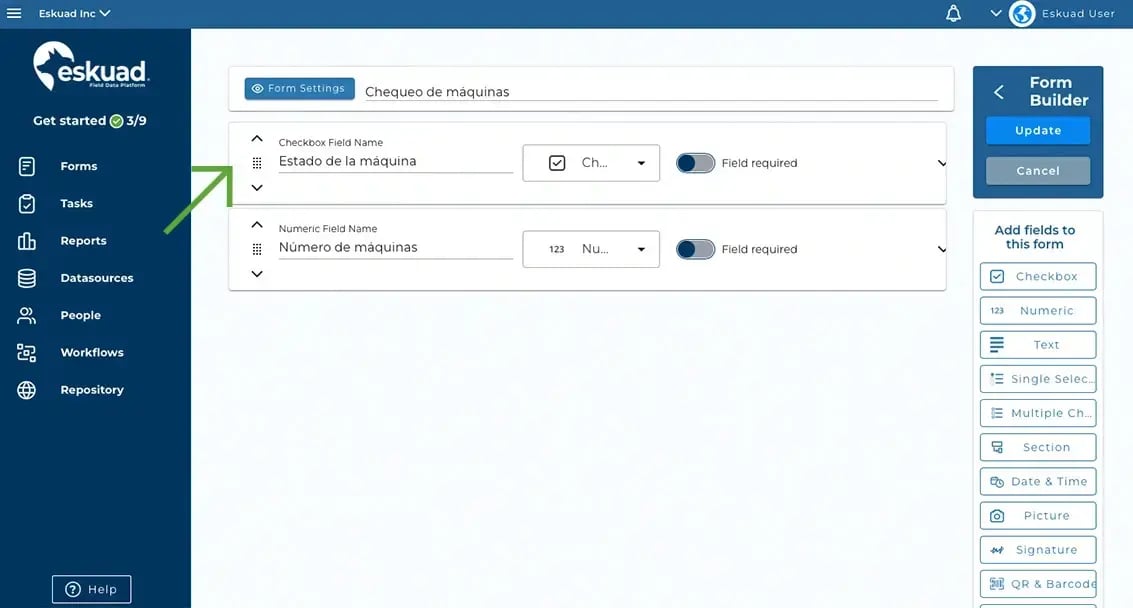
Task: Enable Field required for Estado de la máquina
Action: click(x=695, y=162)
